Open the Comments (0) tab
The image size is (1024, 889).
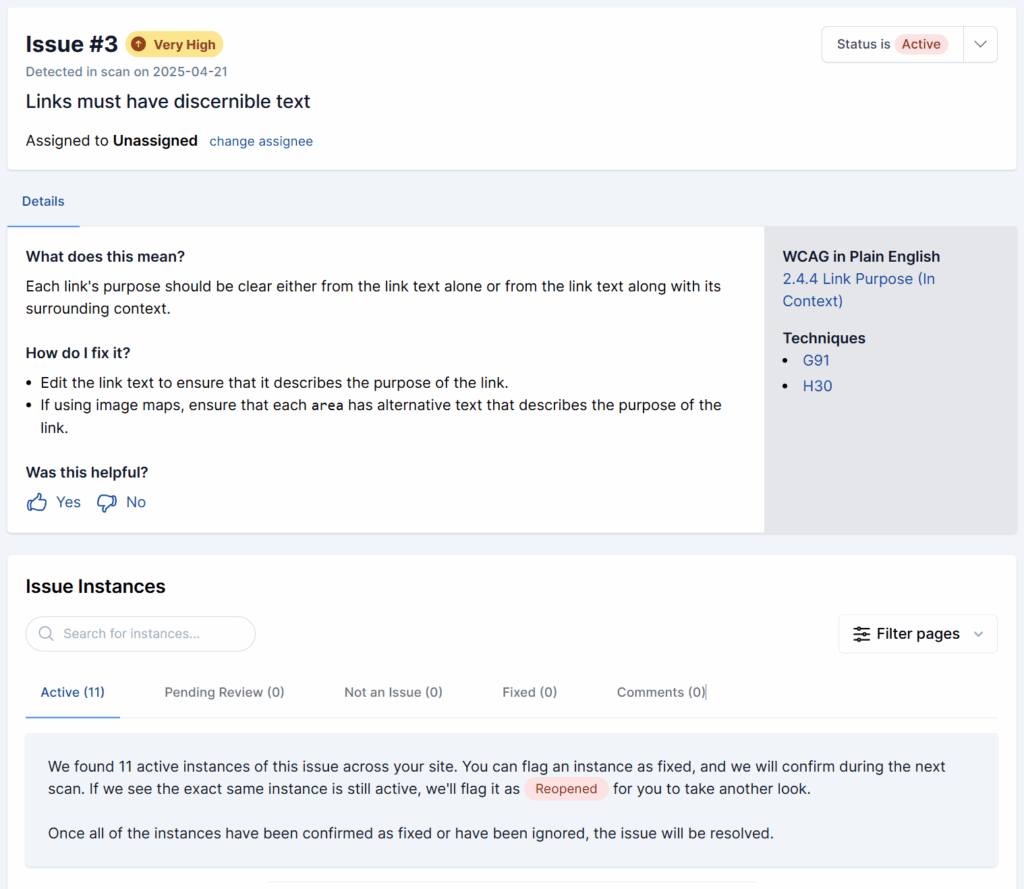[661, 692]
